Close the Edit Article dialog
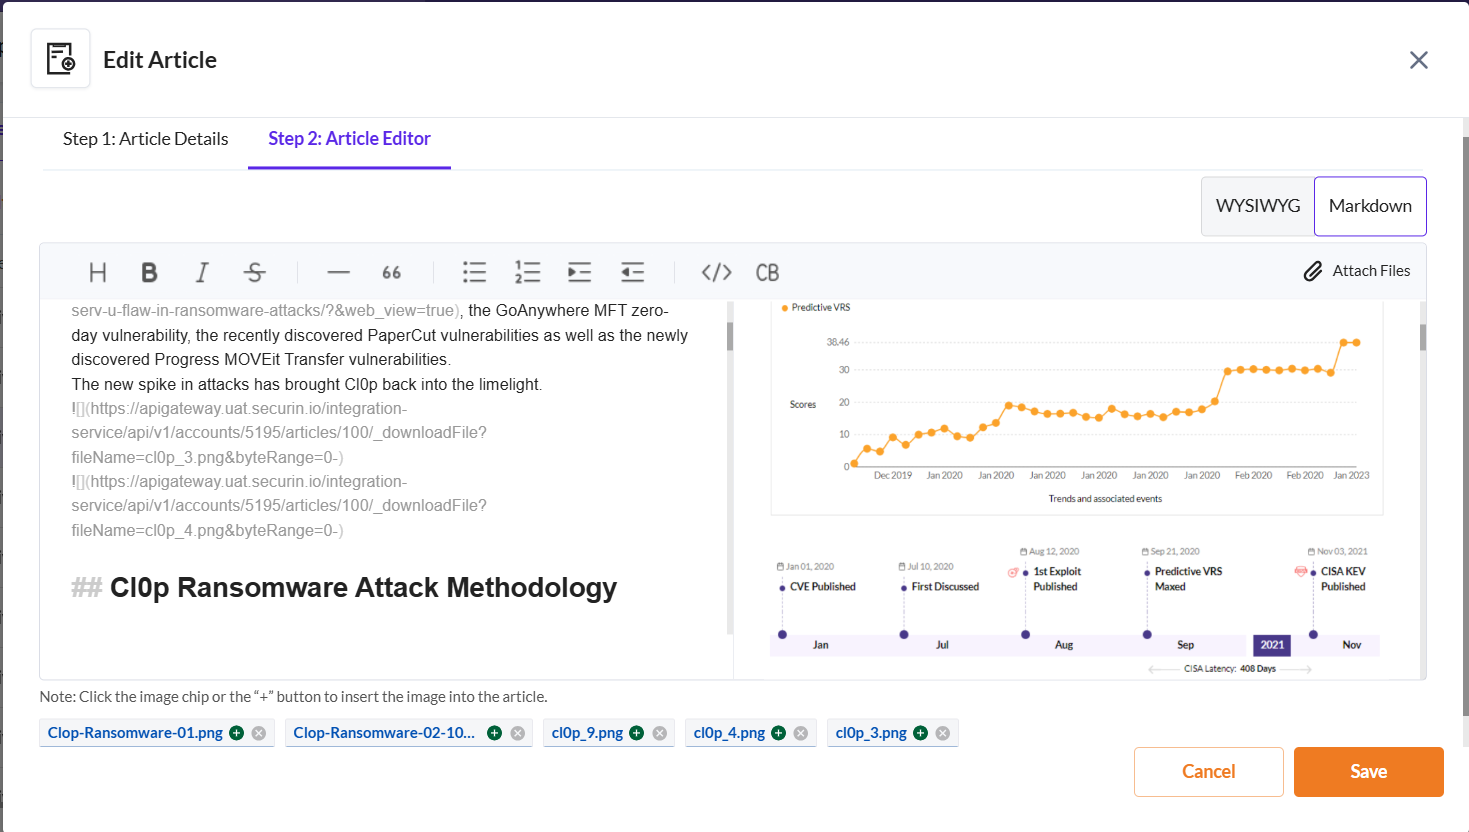 pyautogui.click(x=1419, y=60)
